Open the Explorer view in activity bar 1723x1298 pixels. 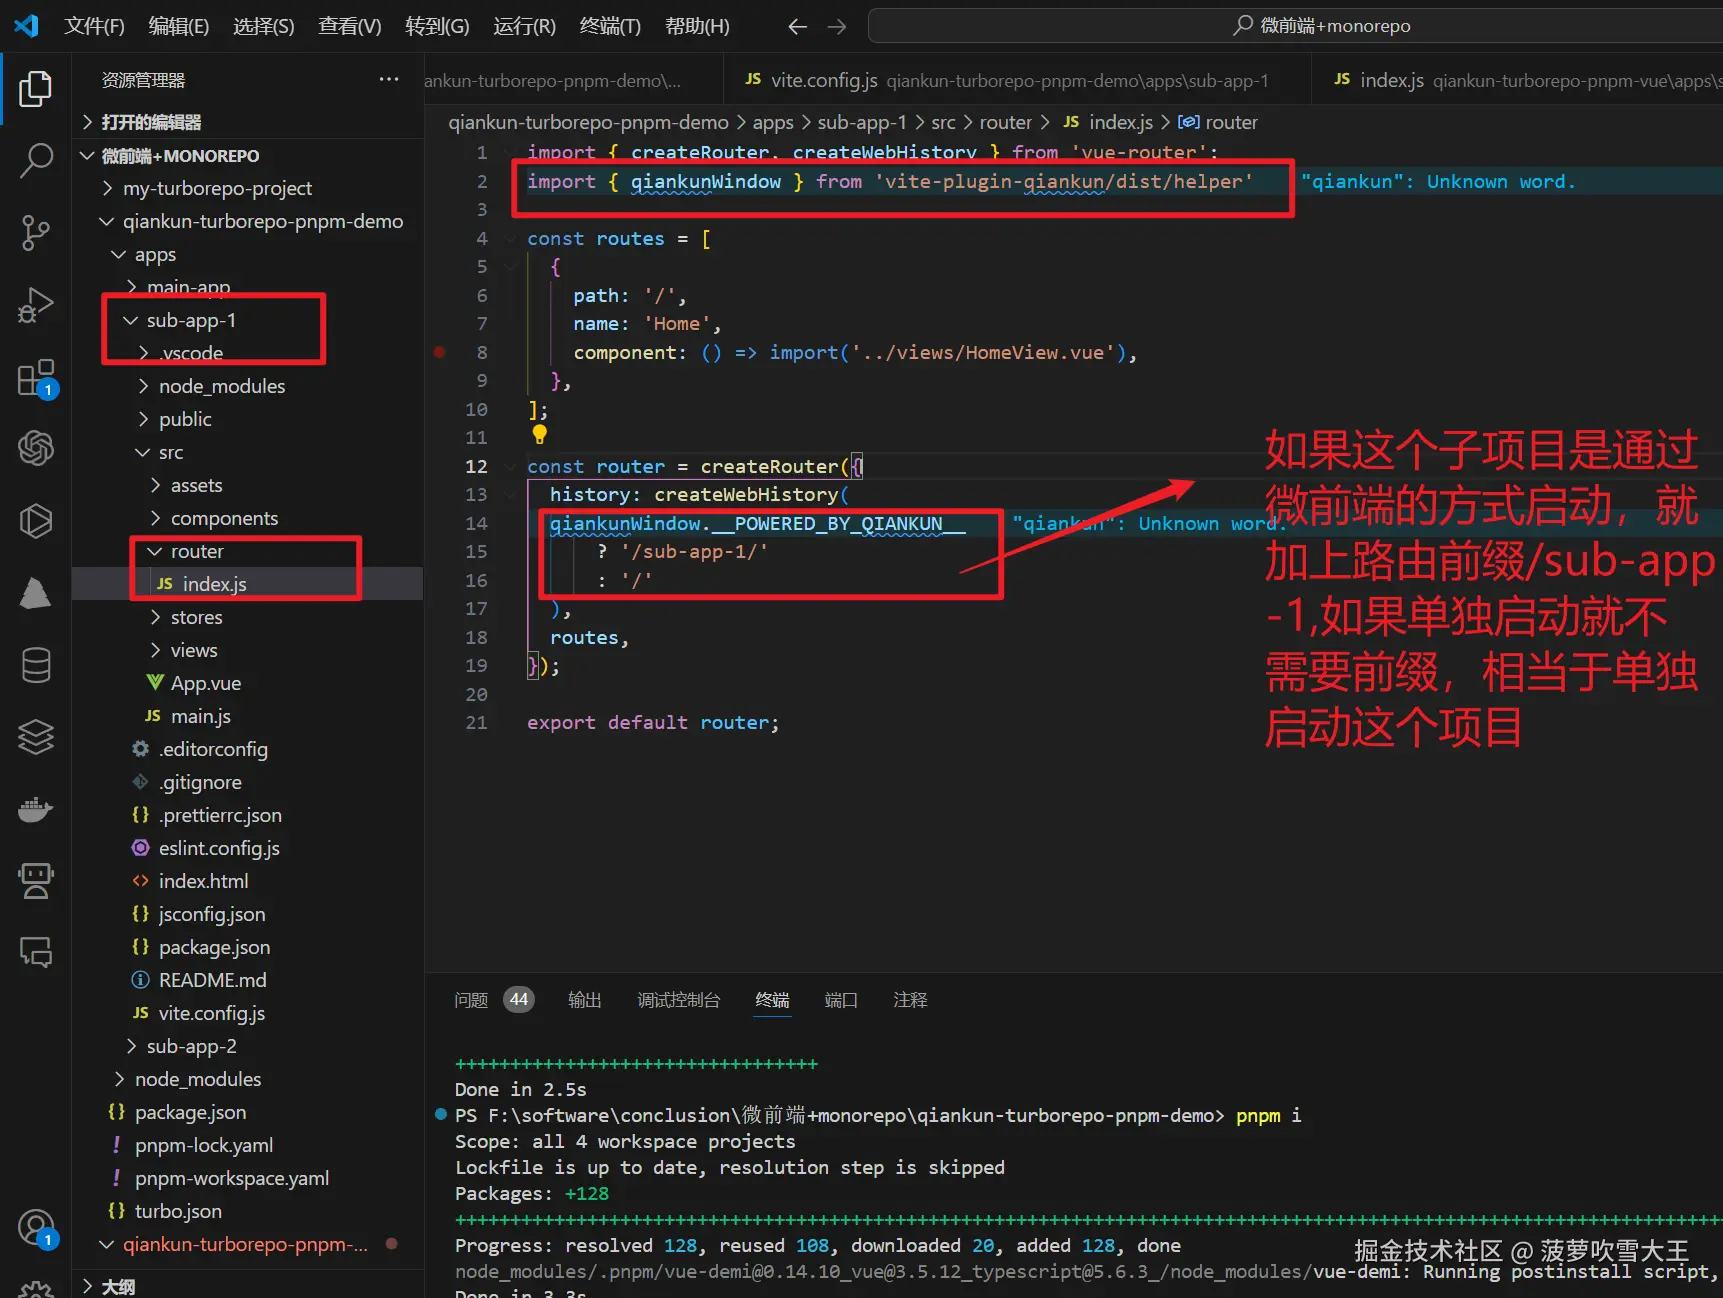(x=36, y=89)
